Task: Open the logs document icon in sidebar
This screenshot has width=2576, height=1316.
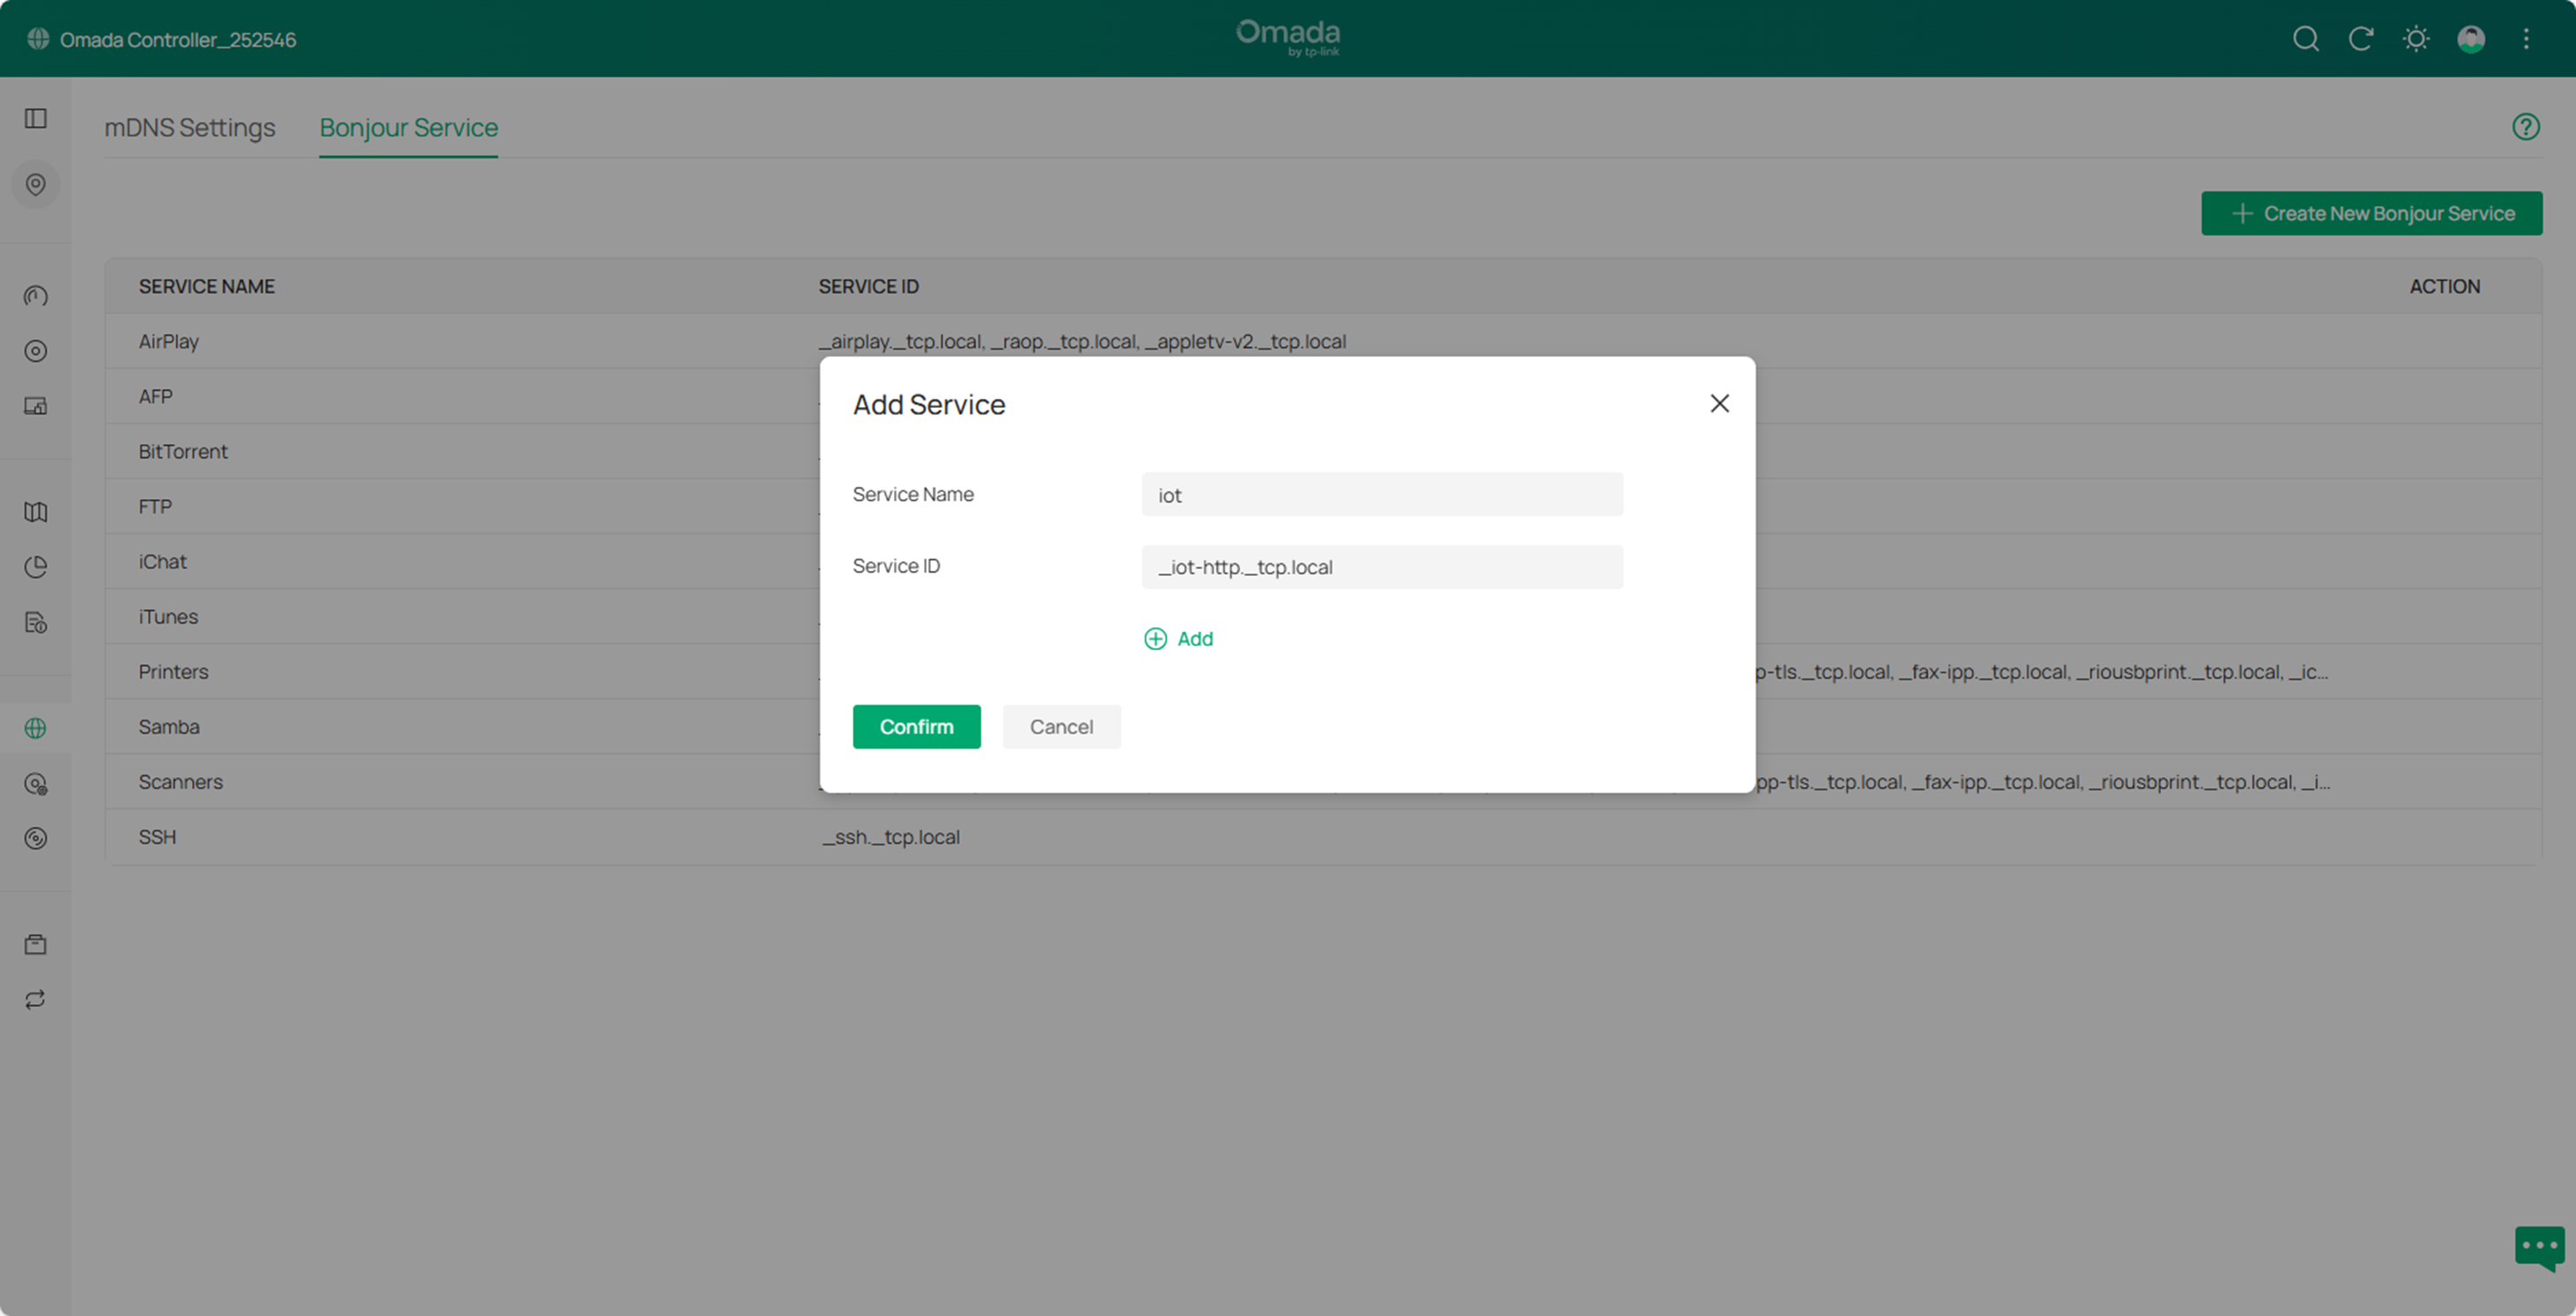Action: 35,622
